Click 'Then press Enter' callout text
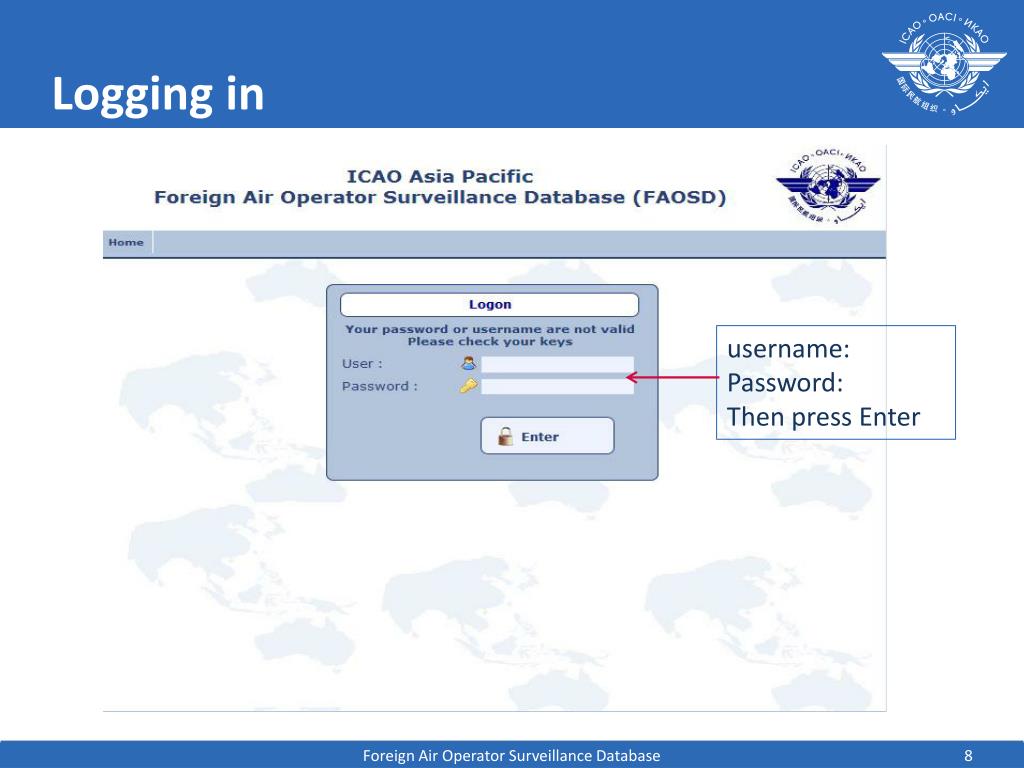This screenshot has width=1024, height=768. (x=824, y=417)
